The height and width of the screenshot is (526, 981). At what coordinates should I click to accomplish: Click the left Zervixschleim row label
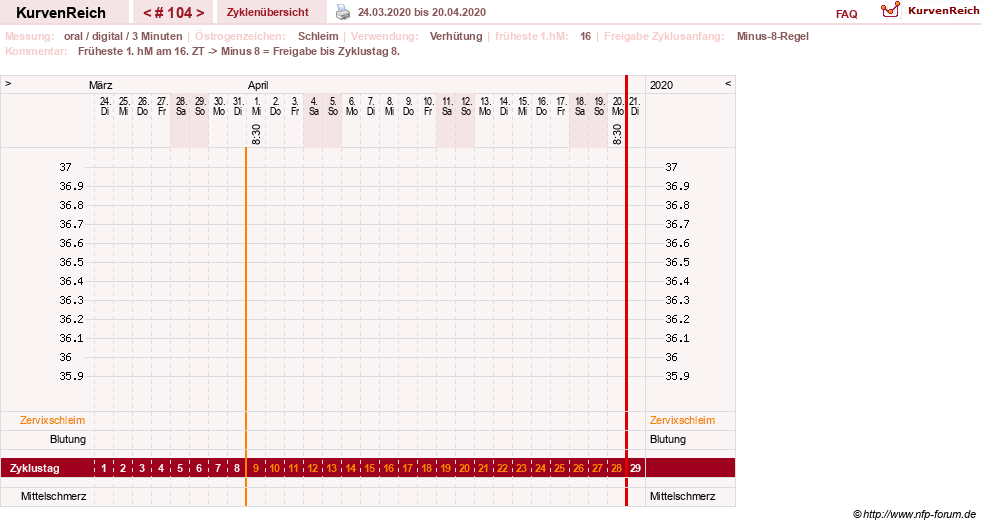pyautogui.click(x=53, y=420)
